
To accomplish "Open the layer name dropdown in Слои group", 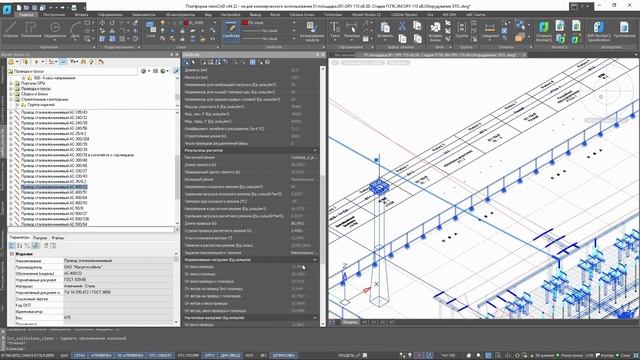I will pyautogui.click(x=215, y=23).
